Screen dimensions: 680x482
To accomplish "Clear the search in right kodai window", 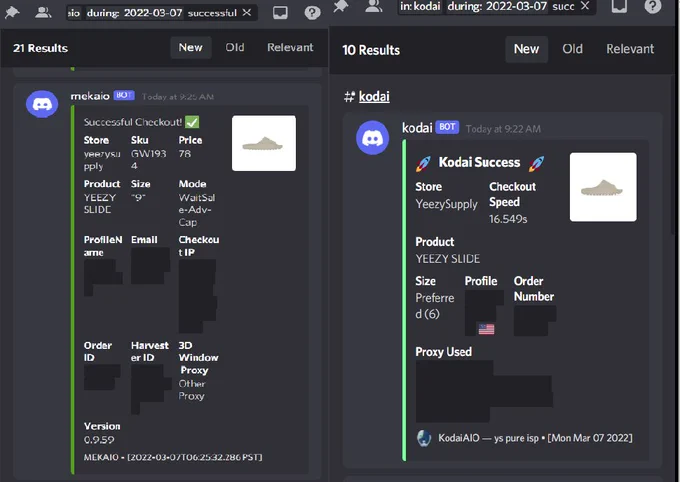I will coord(585,6).
